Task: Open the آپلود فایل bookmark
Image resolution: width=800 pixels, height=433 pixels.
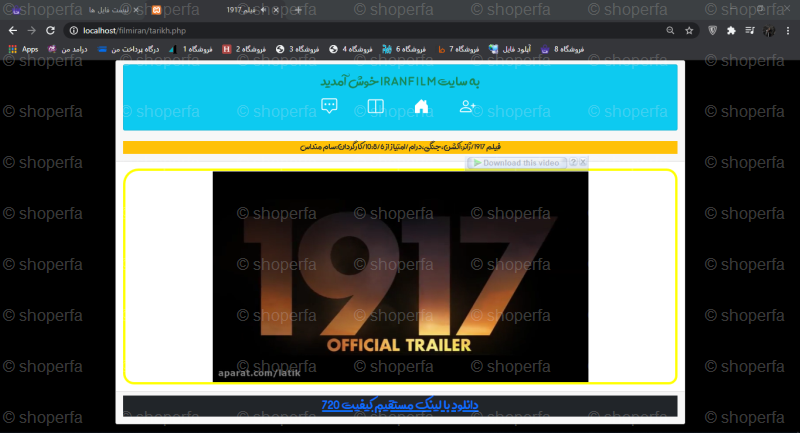Action: 510,49
